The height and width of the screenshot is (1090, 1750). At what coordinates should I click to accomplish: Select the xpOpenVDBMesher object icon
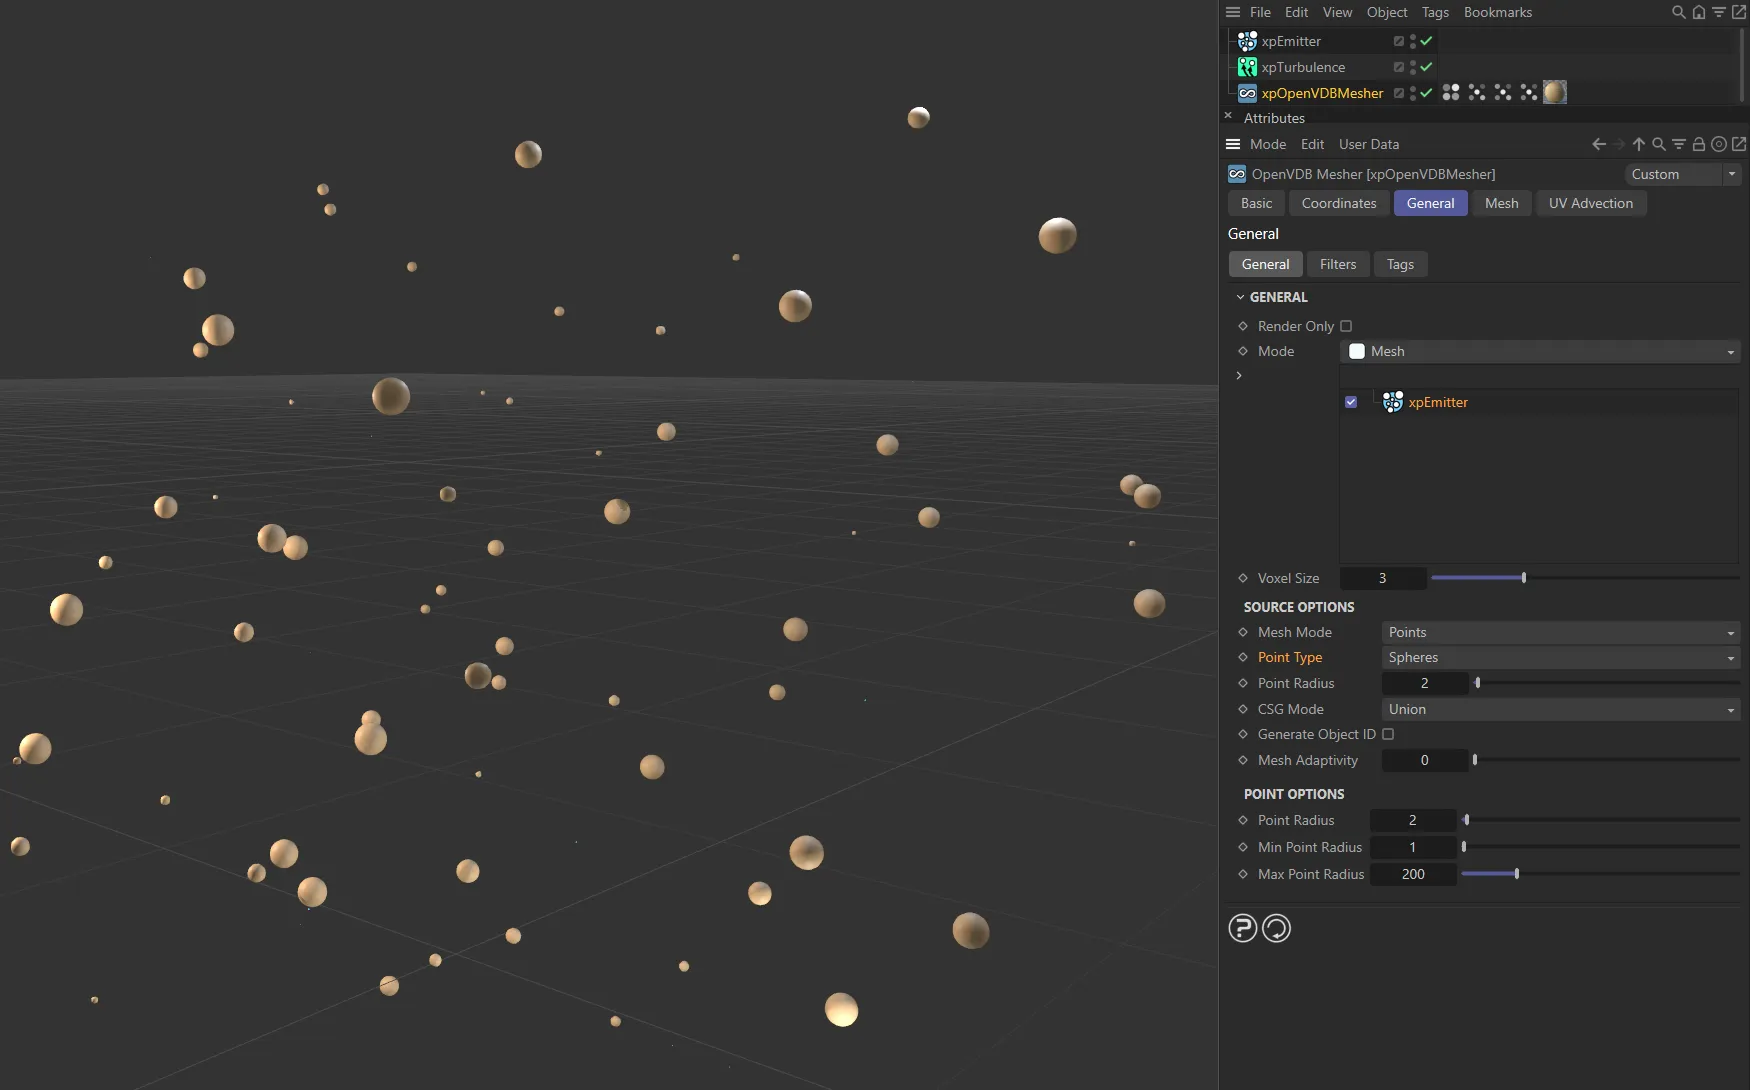click(x=1246, y=93)
